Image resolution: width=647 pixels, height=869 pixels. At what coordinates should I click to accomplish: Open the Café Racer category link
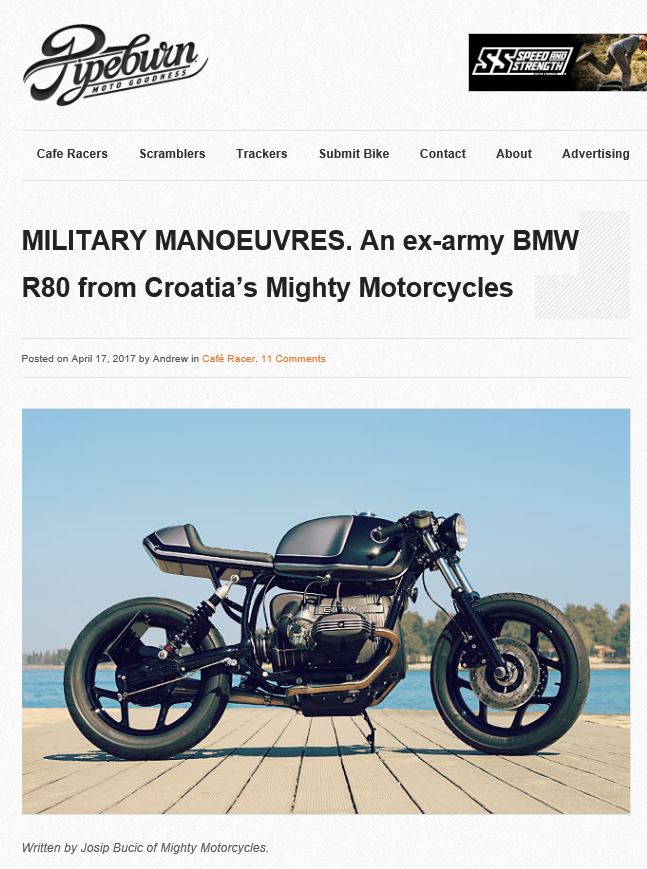(x=228, y=359)
